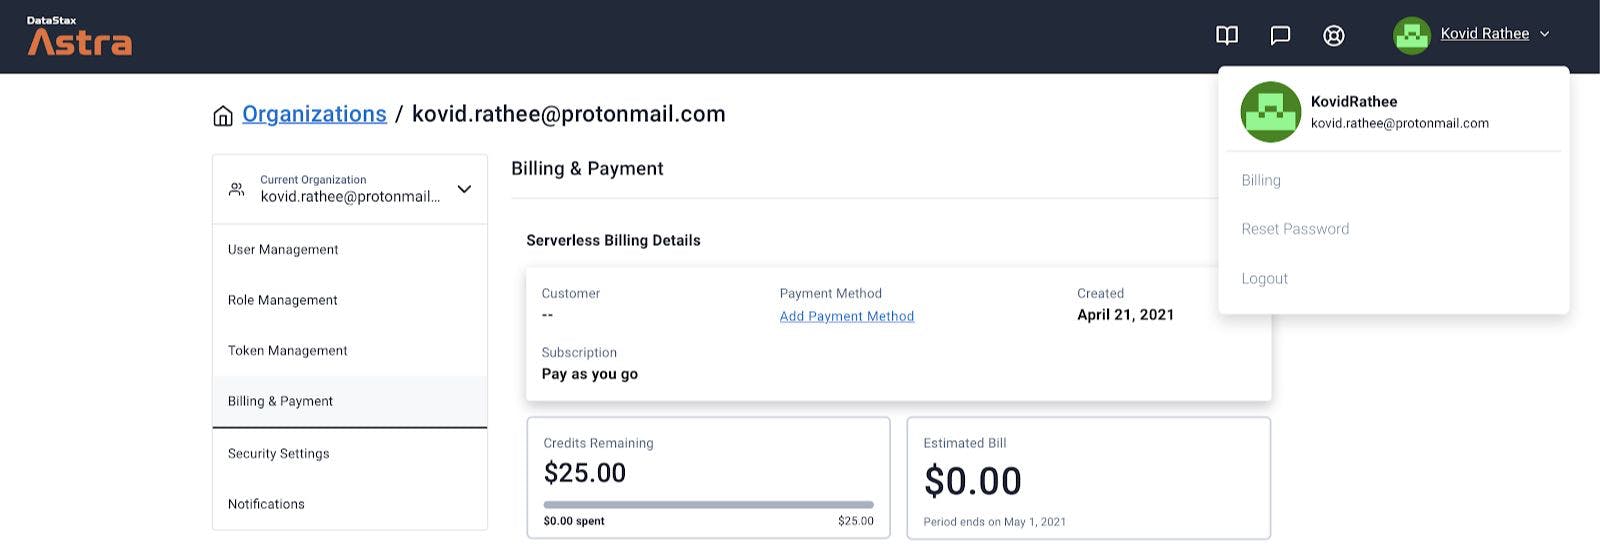
Task: Click the large avatar in profile popup
Action: click(x=1270, y=112)
